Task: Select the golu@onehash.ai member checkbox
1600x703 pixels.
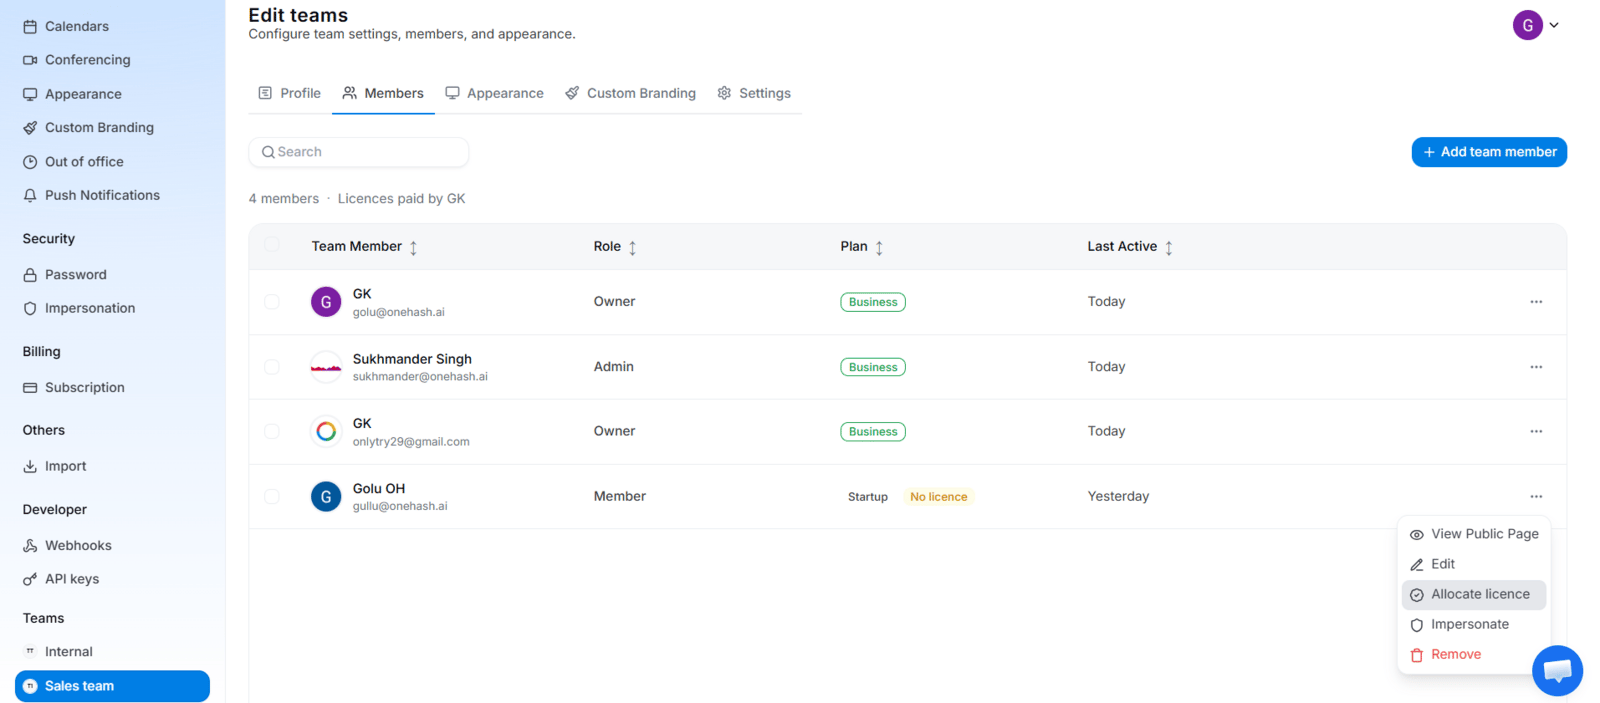Action: (272, 302)
